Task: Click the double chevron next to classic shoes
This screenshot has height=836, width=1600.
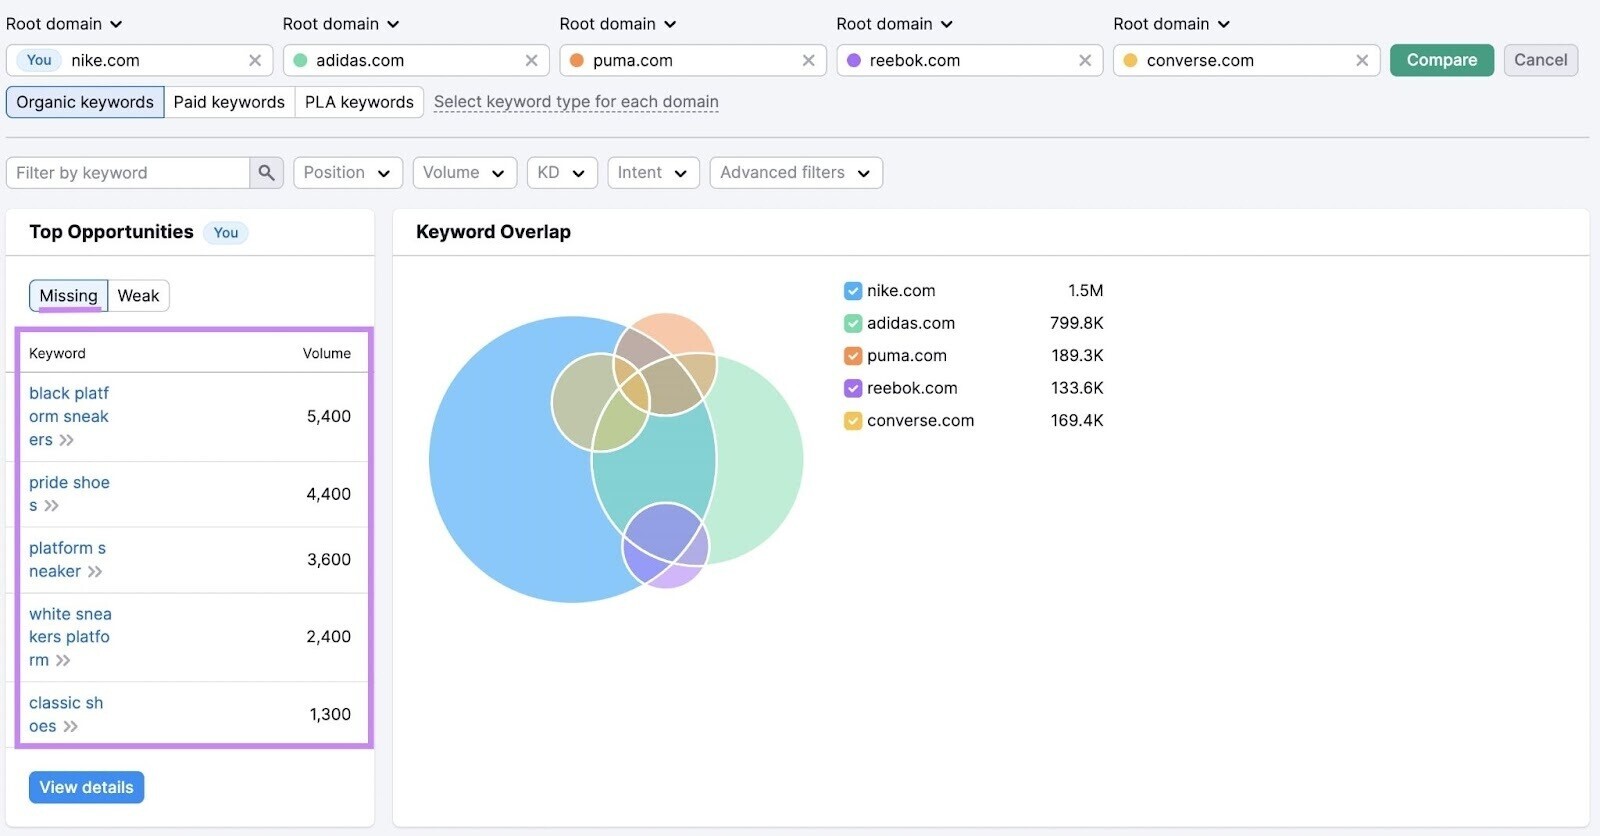Action: [x=70, y=727]
